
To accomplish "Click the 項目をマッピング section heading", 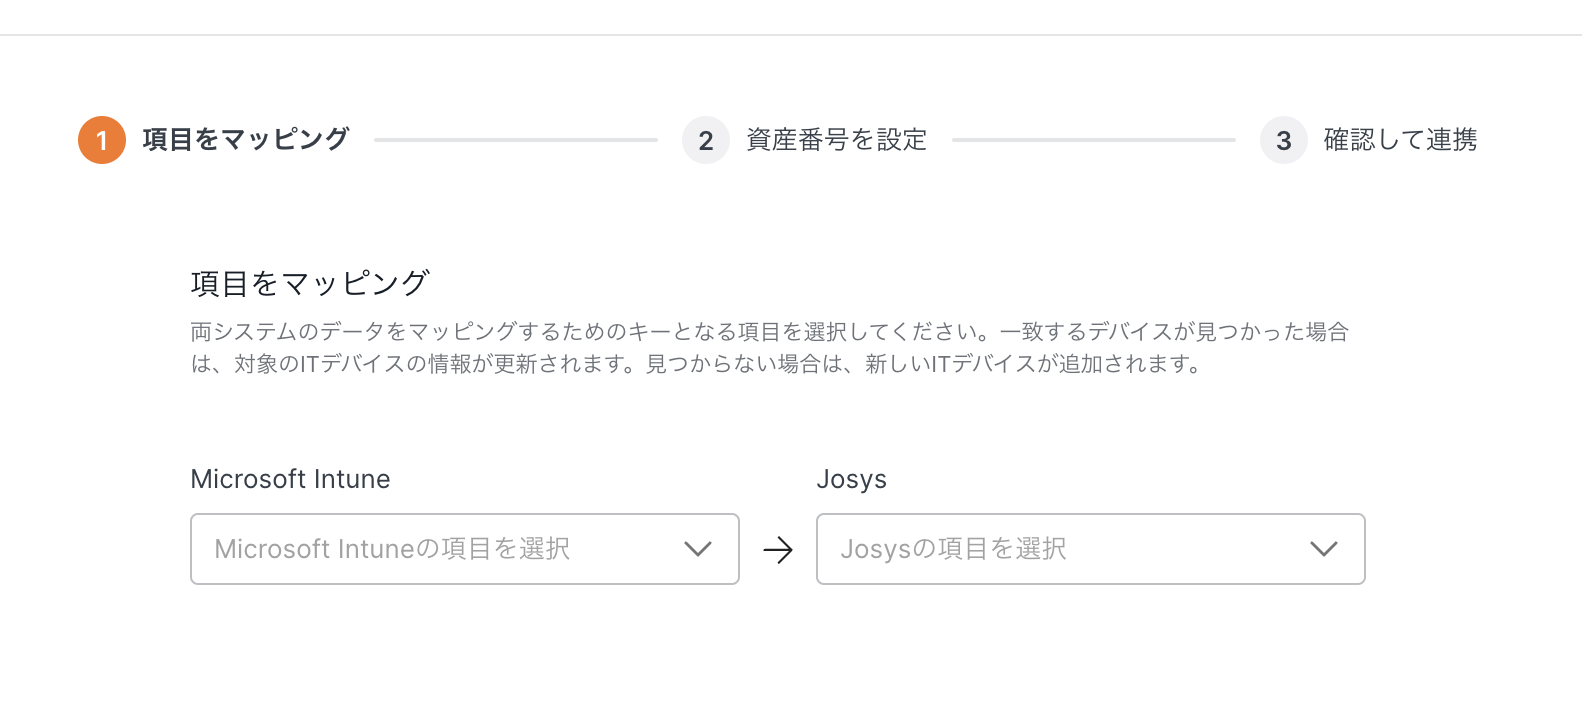I will click(310, 284).
